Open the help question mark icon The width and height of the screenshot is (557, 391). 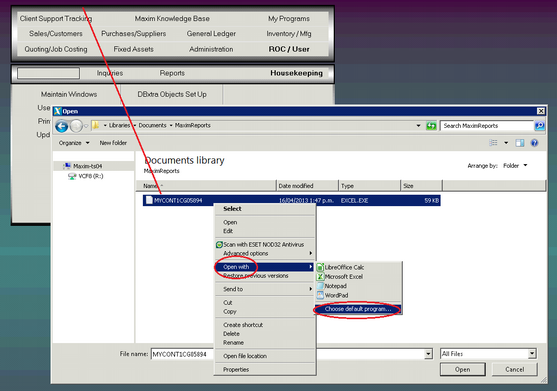click(x=534, y=143)
